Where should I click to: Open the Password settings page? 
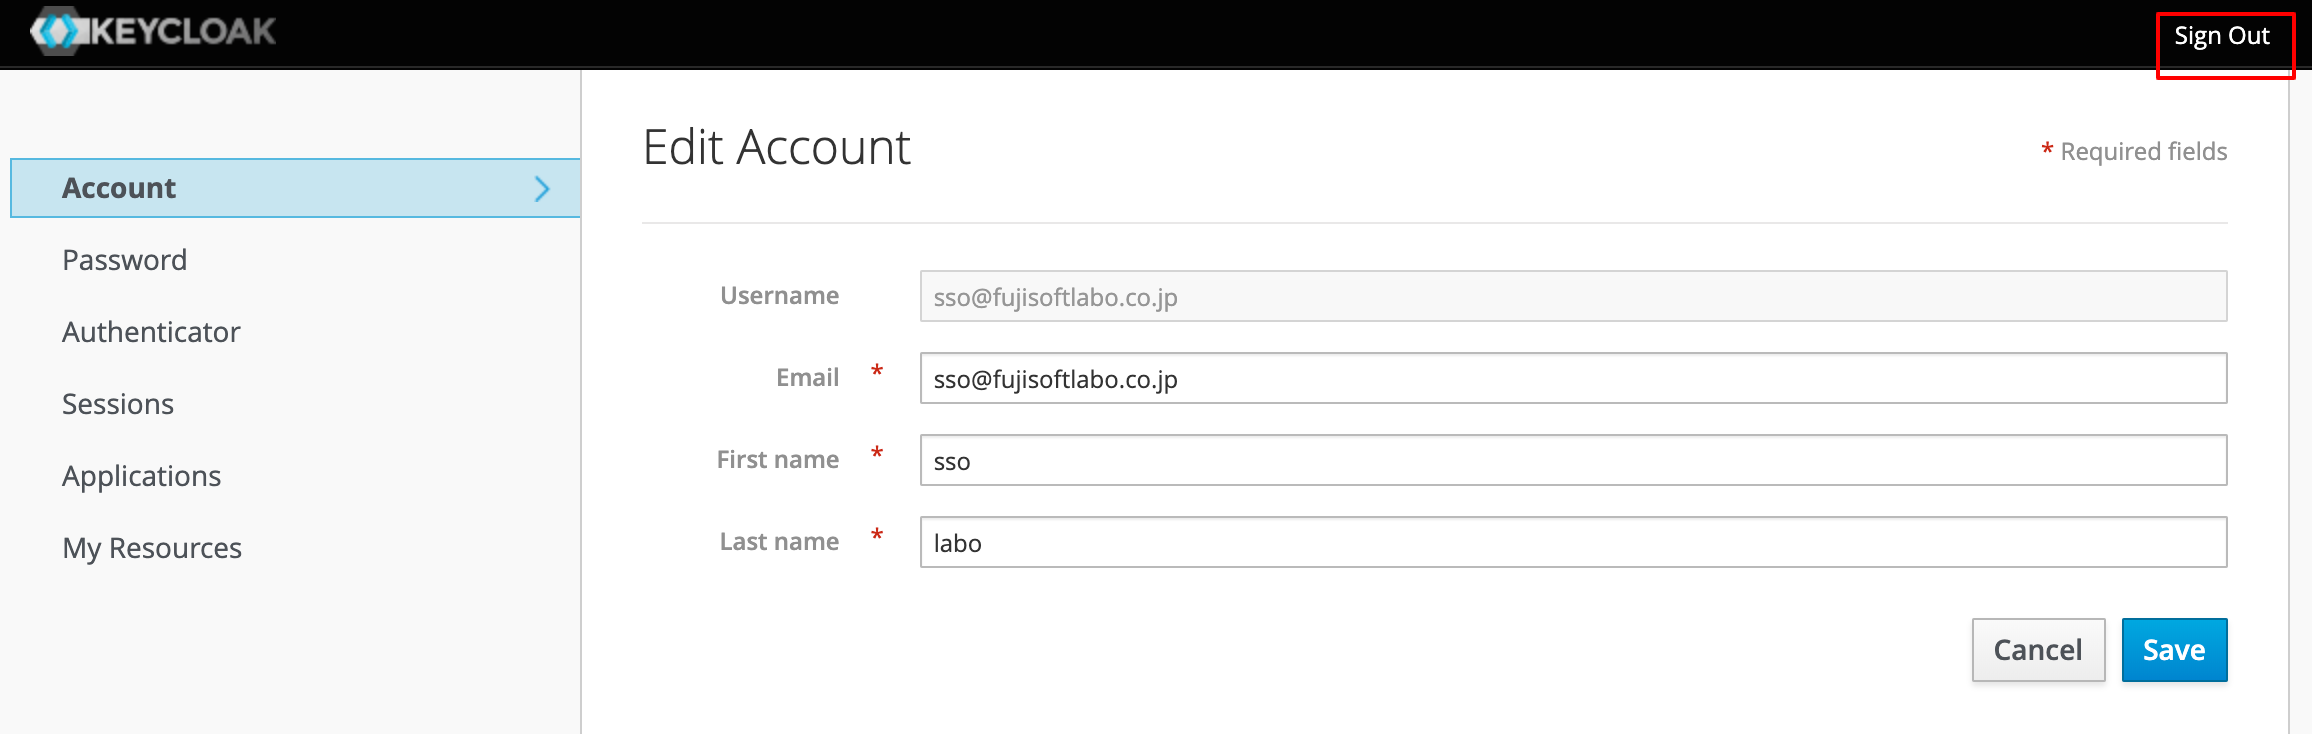124,260
